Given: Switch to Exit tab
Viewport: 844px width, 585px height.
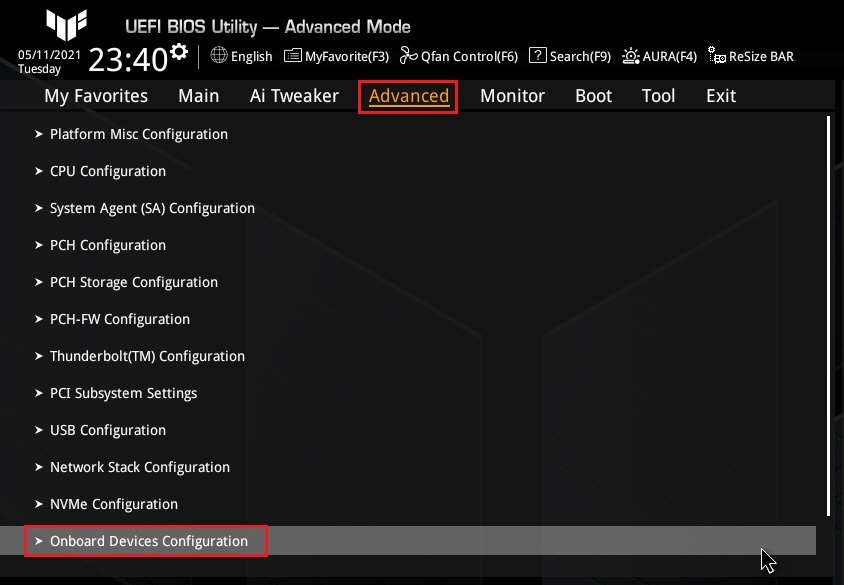Looking at the screenshot, I should coord(721,96).
